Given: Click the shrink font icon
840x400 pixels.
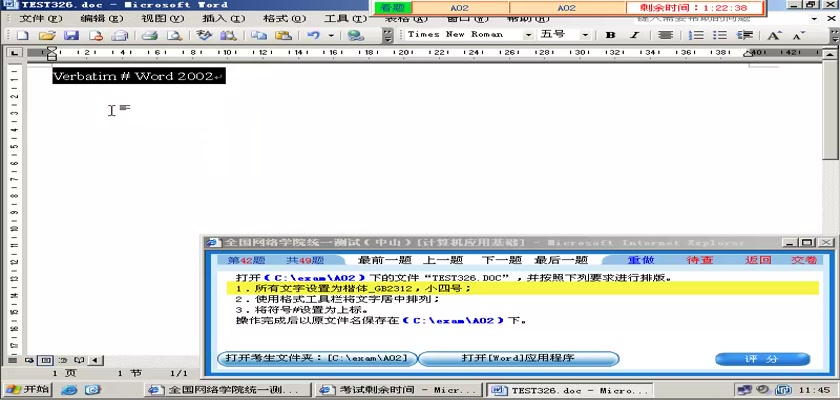Looking at the screenshot, I should tap(799, 35).
